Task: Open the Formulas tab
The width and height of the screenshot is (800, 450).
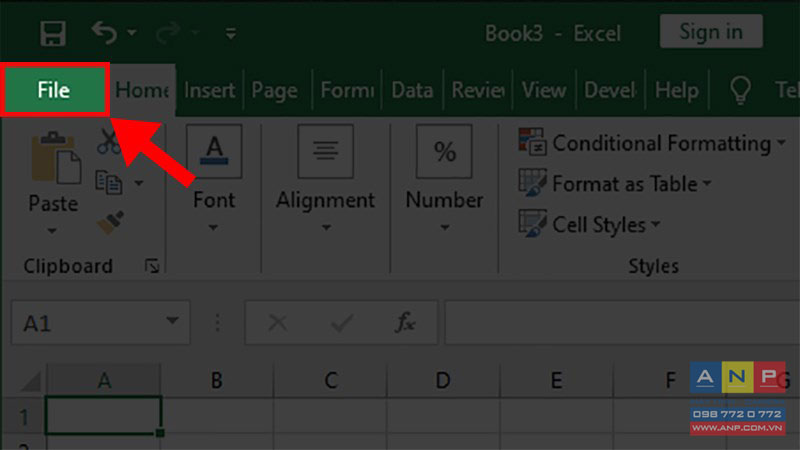Action: [347, 90]
